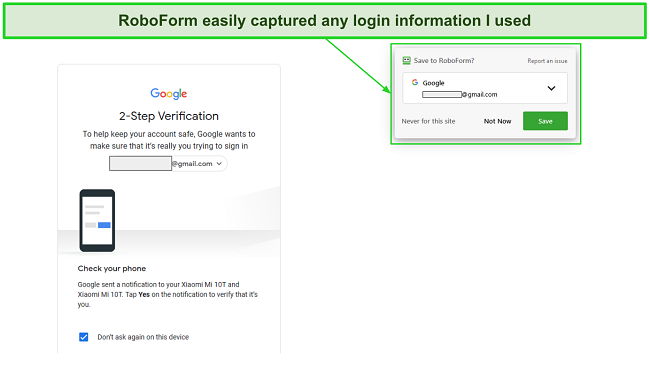Click the Google G icon in RoboForm

[x=415, y=82]
